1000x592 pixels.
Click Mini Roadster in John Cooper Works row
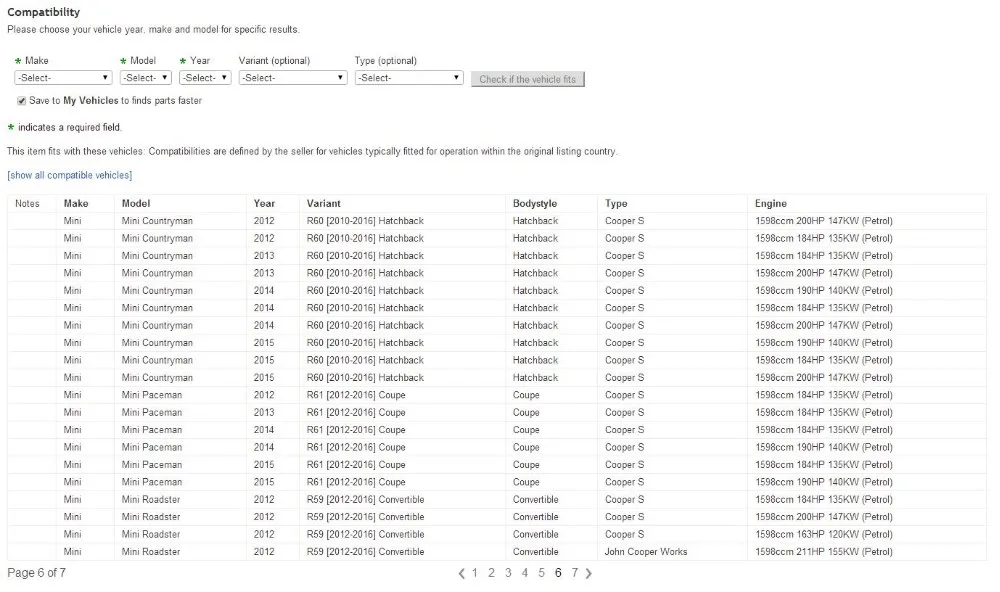click(151, 552)
